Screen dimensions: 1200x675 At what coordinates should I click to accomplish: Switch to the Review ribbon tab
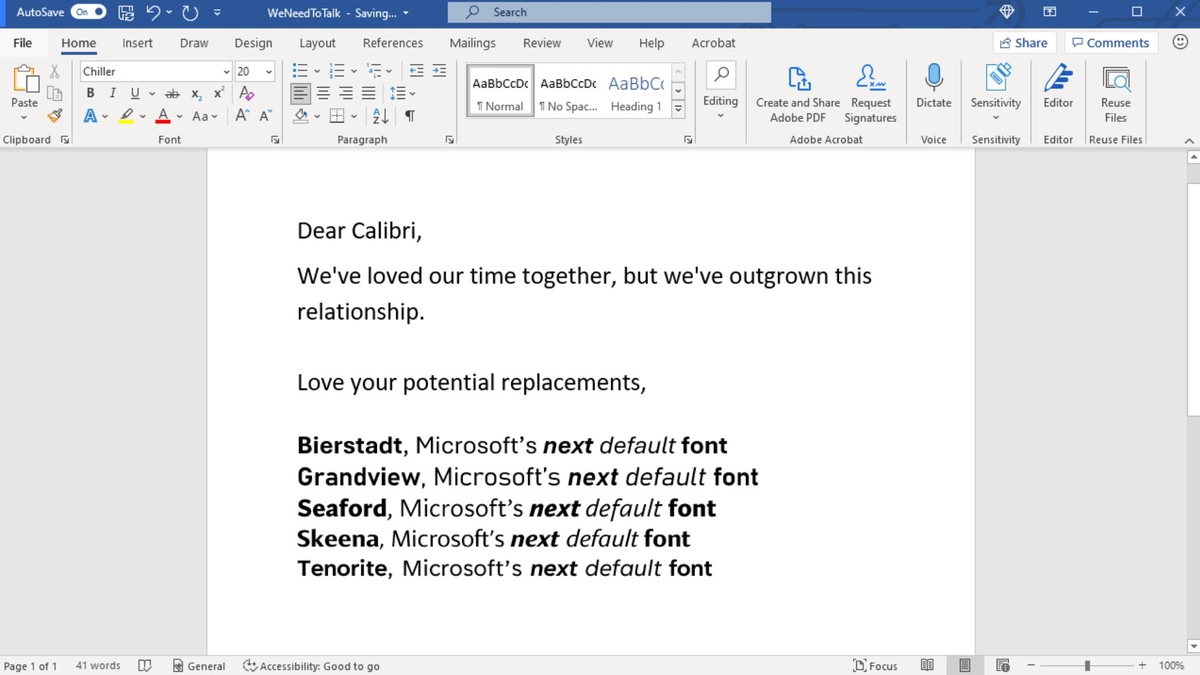tap(541, 43)
